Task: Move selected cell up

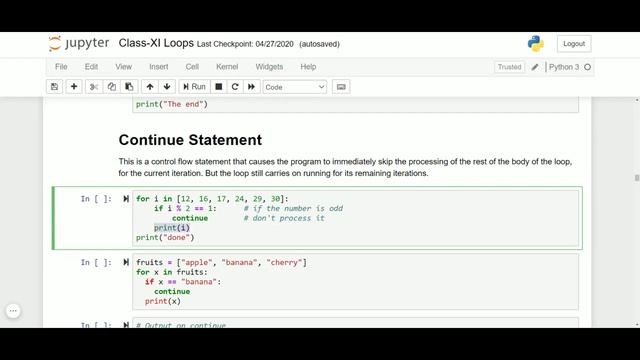Action: click(150, 87)
